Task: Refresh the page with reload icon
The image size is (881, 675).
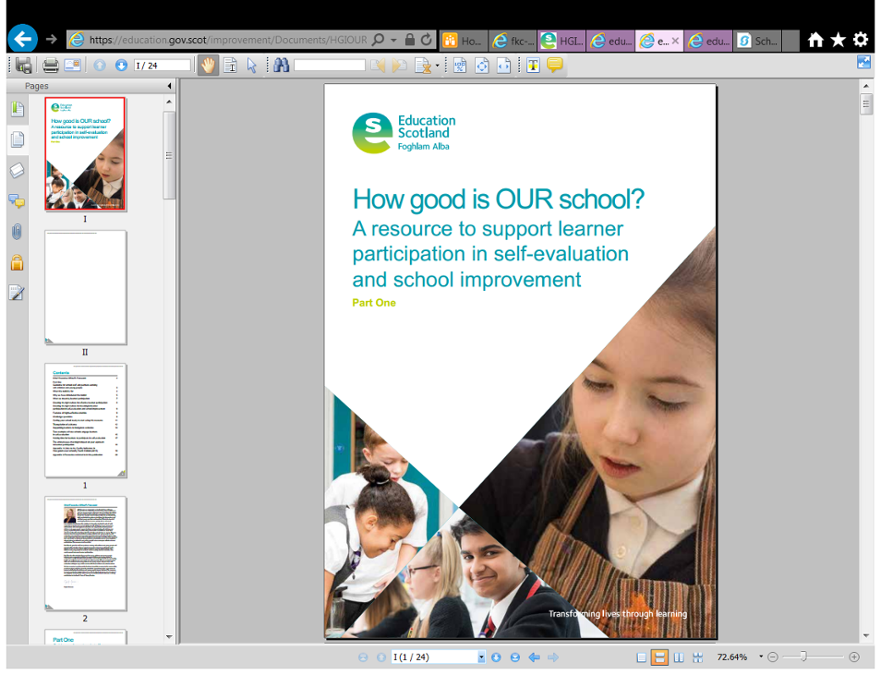Action: tap(427, 39)
